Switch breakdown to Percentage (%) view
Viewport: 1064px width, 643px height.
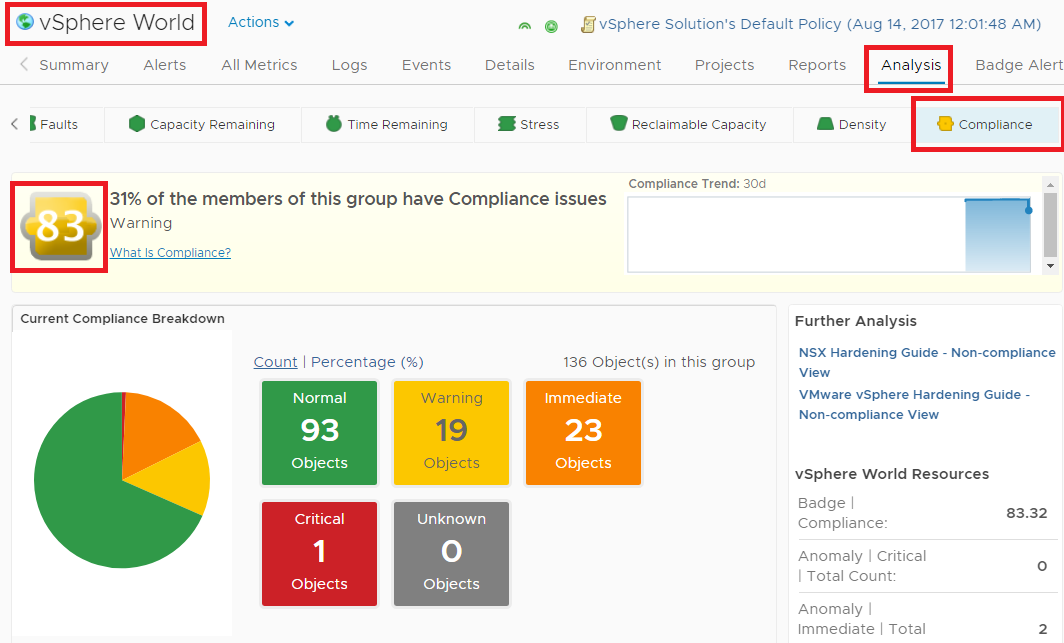[x=367, y=362]
